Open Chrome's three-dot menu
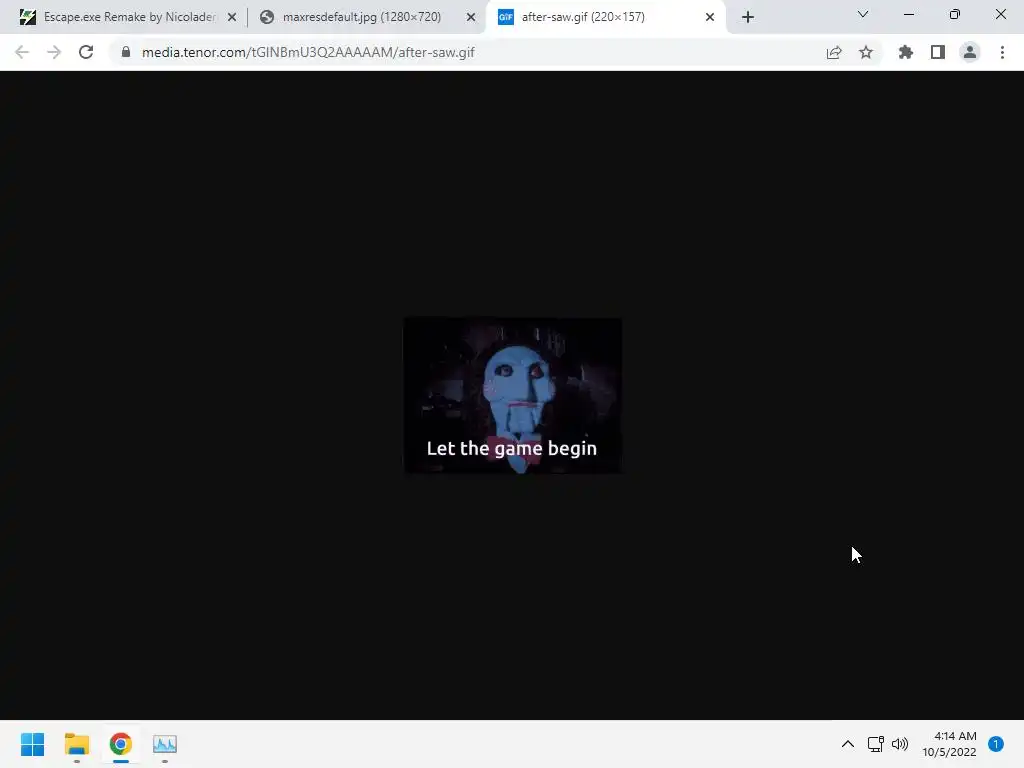Viewport: 1024px width, 768px height. pyautogui.click(x=1002, y=52)
